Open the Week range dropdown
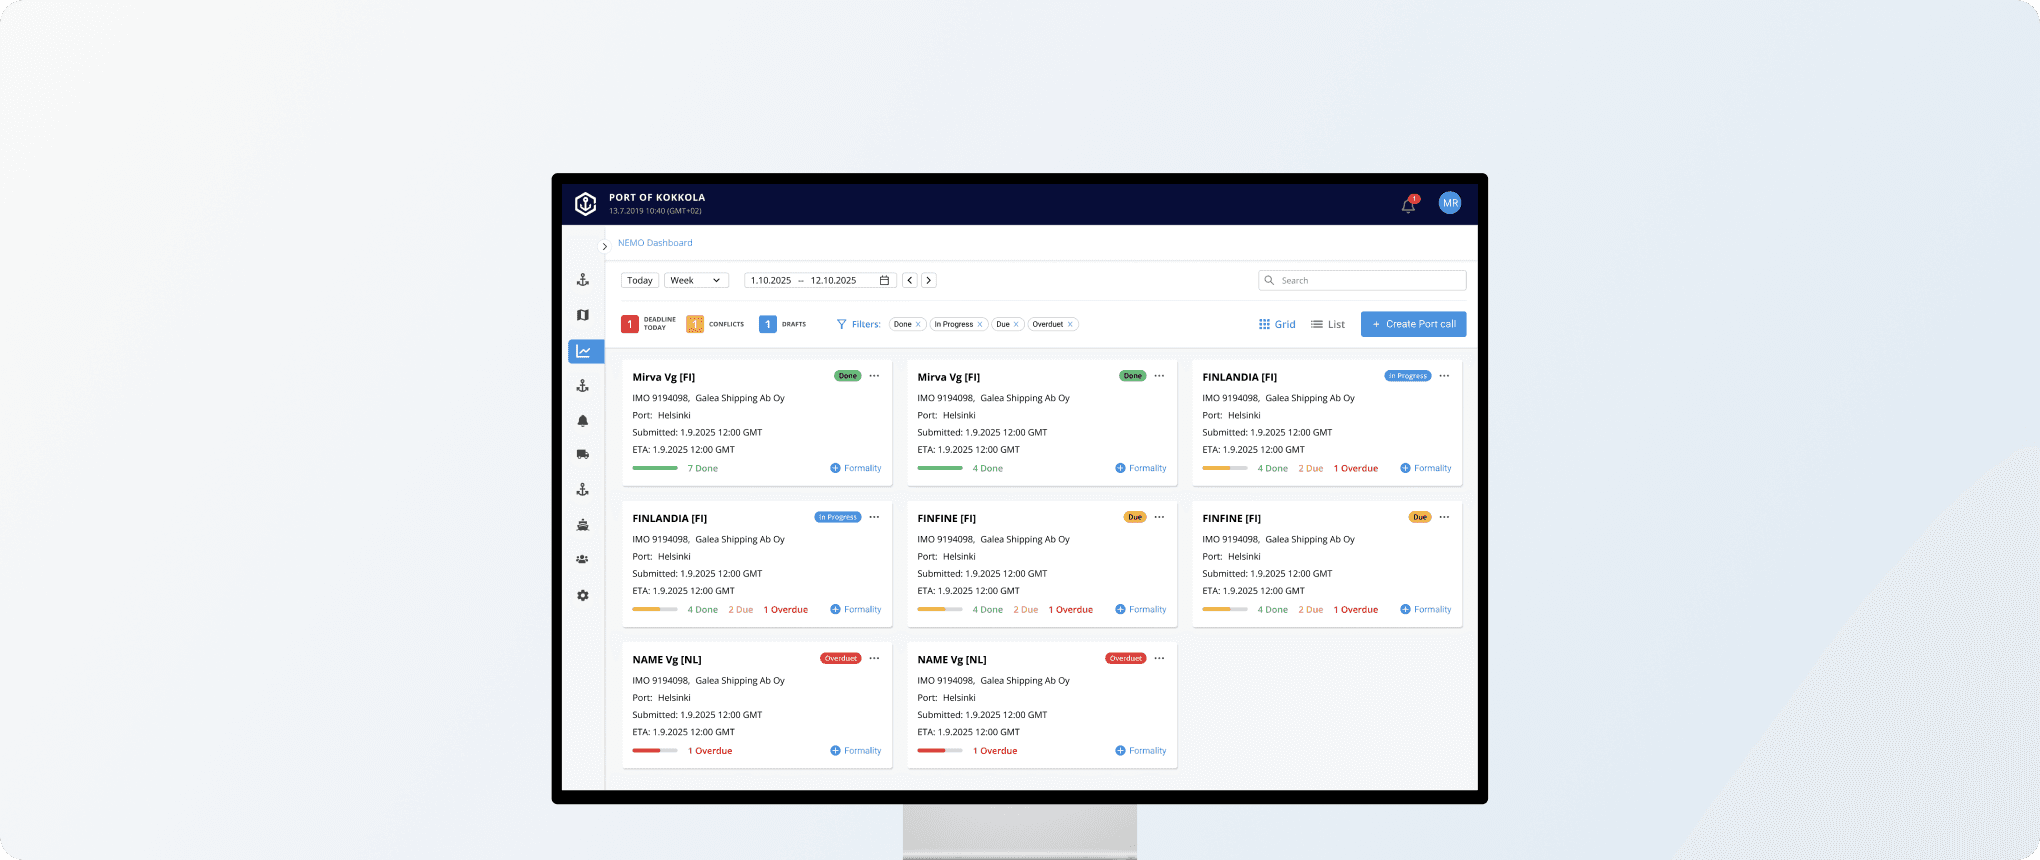2040x860 pixels. [x=696, y=281]
